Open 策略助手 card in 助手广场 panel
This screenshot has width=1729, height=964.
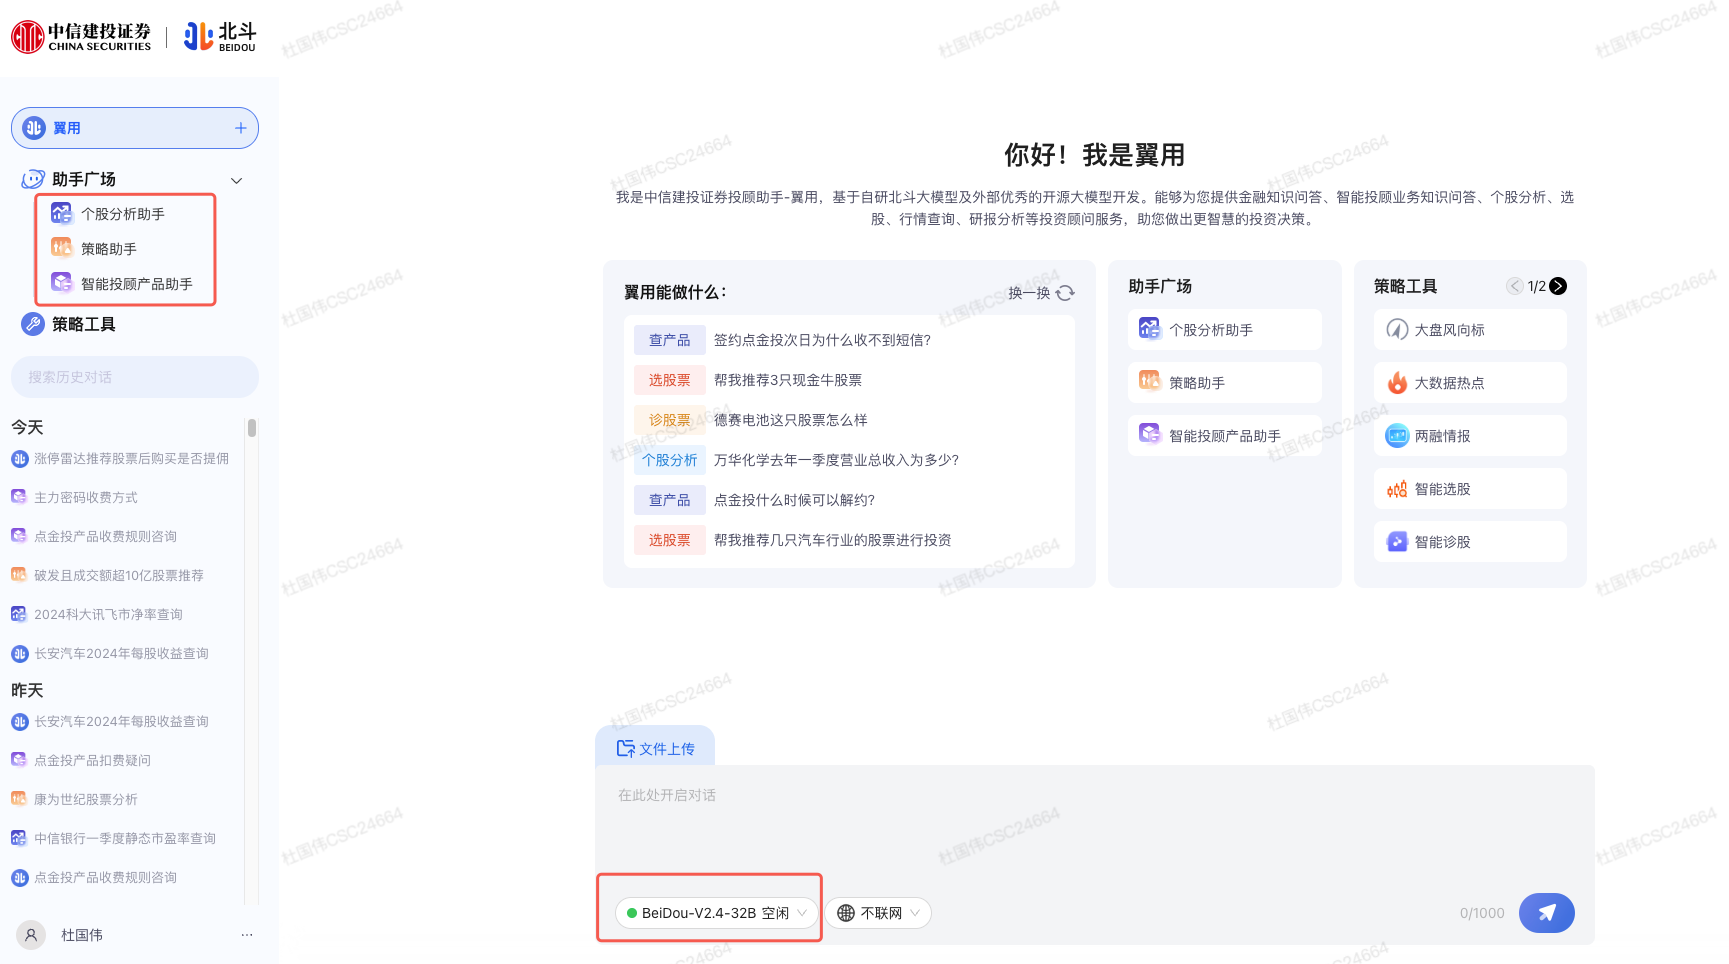click(1225, 383)
